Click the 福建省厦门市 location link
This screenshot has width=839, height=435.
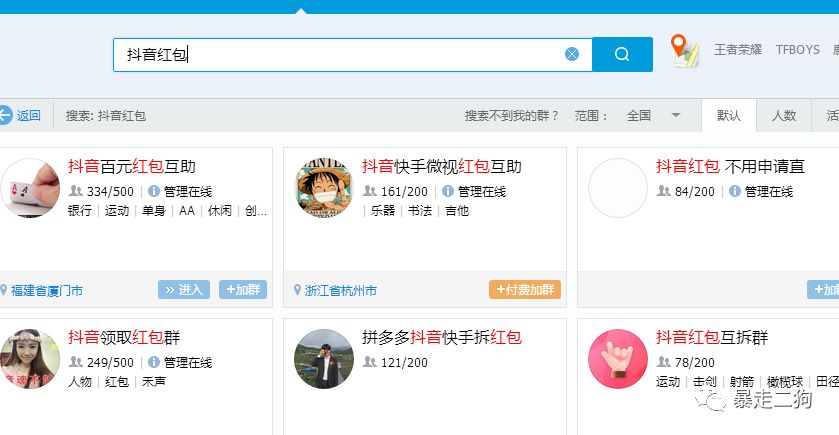pyautogui.click(x=47, y=291)
